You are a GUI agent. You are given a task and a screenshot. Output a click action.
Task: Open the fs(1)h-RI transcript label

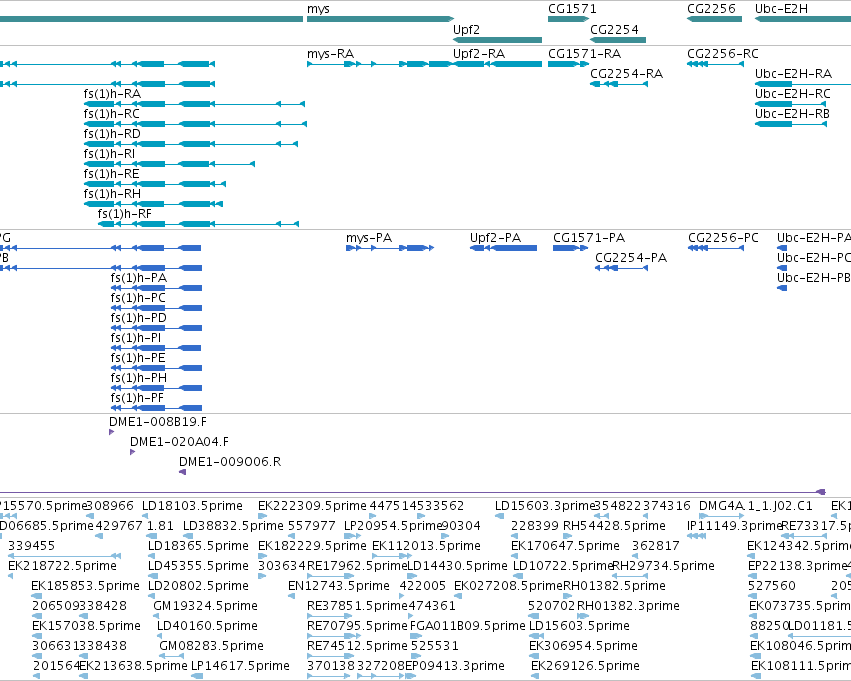pos(109,155)
